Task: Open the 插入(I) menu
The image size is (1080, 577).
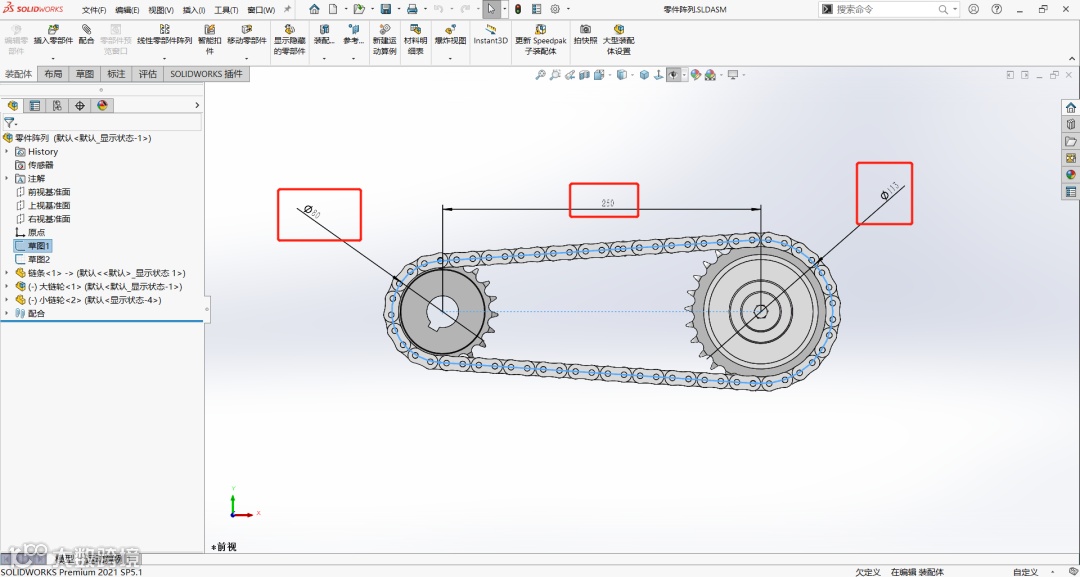Action: click(x=194, y=10)
